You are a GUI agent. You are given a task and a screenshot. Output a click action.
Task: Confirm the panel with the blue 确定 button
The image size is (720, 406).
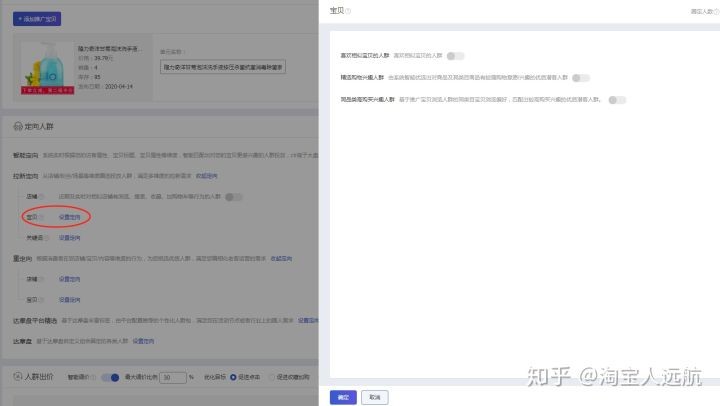tap(343, 397)
